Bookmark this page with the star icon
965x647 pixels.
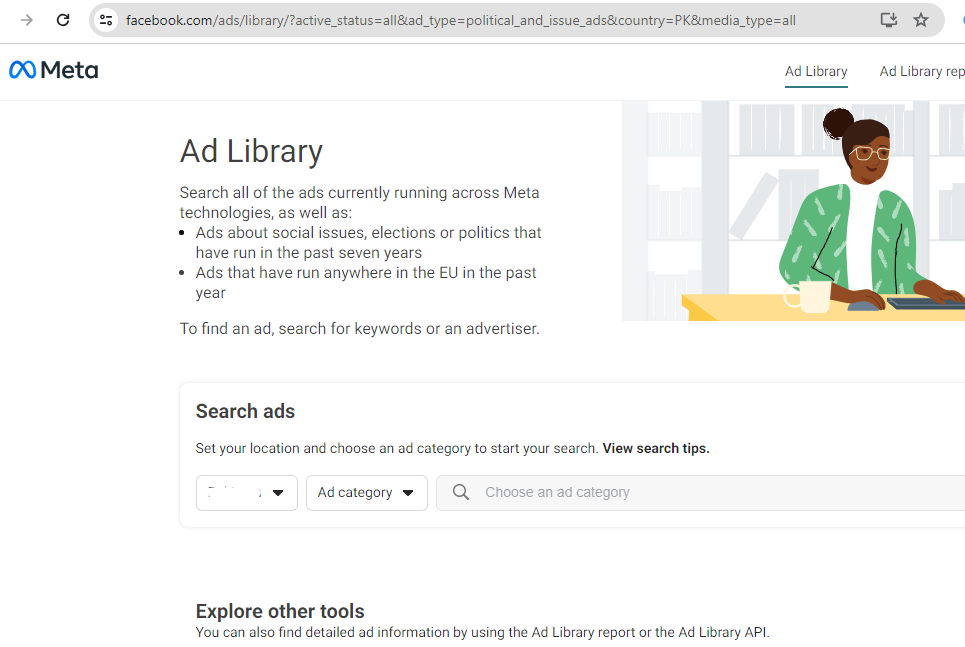pos(921,20)
